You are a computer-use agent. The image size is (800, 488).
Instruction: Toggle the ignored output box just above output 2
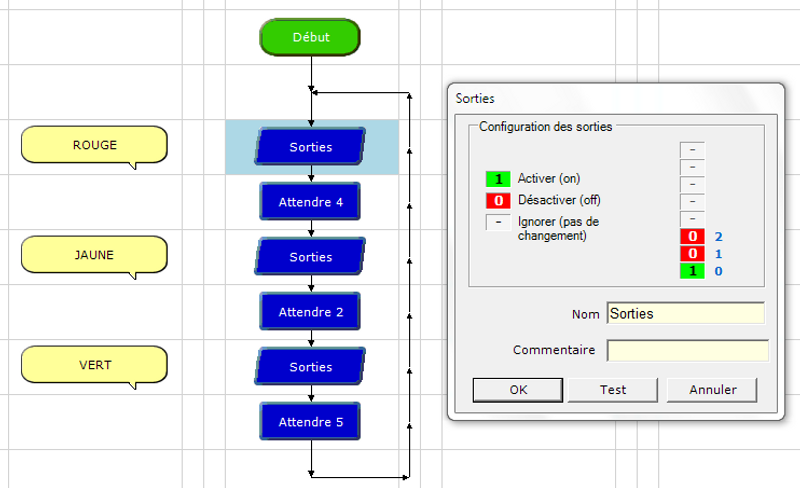click(692, 218)
